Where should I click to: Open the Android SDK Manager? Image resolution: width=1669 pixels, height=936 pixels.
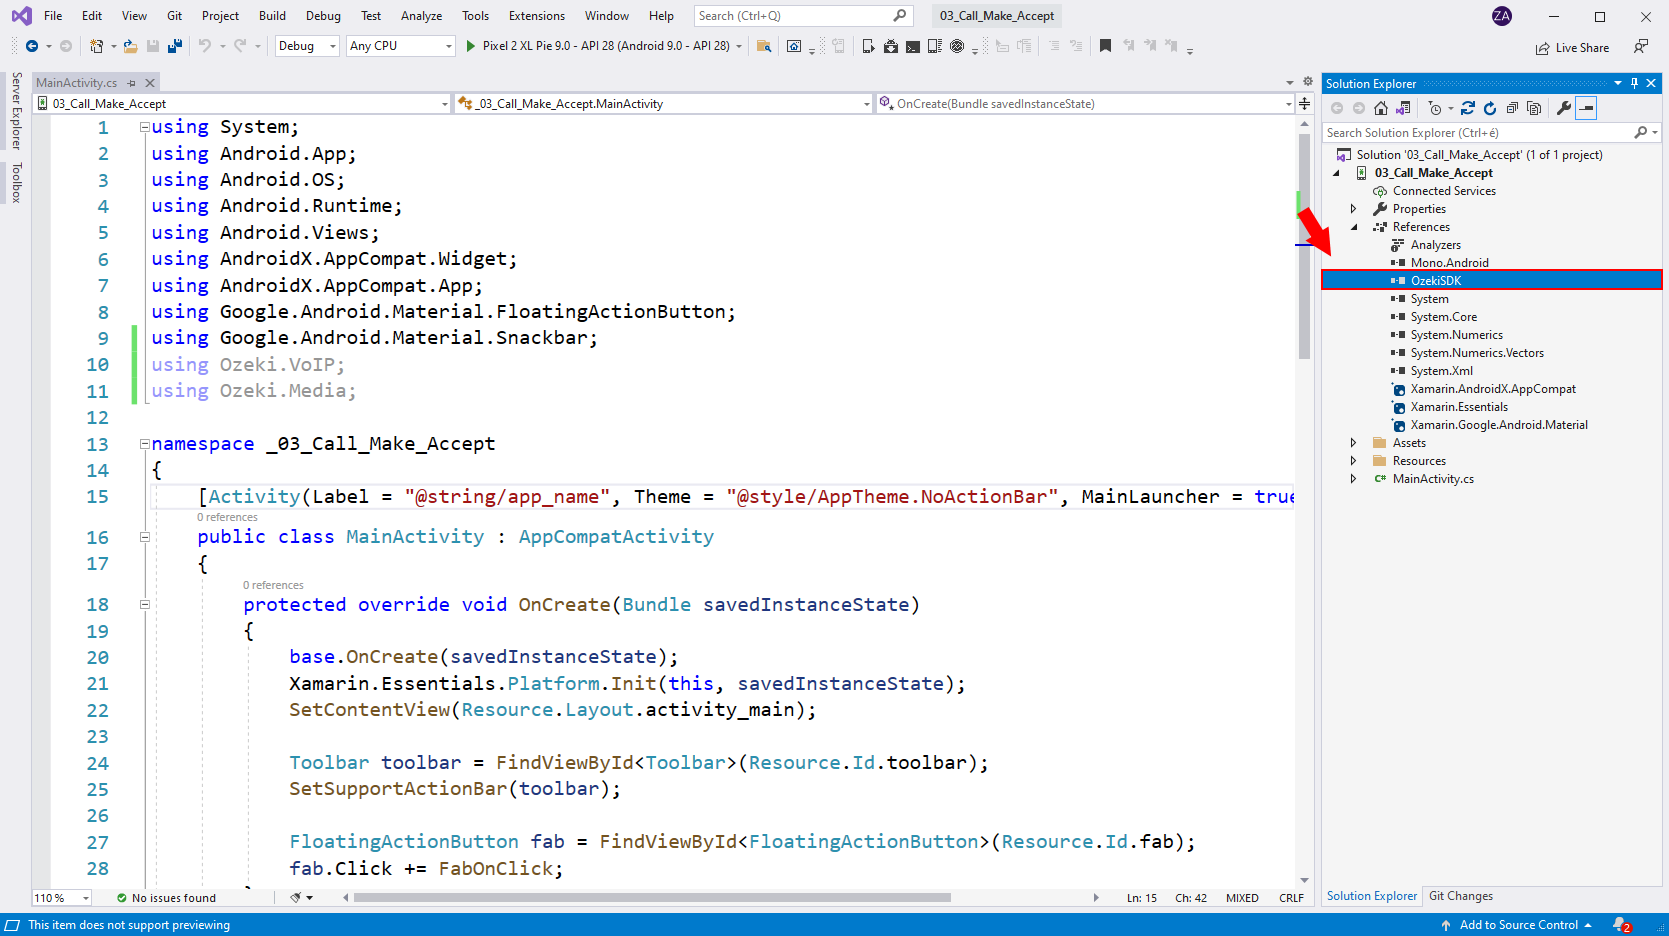pos(891,46)
